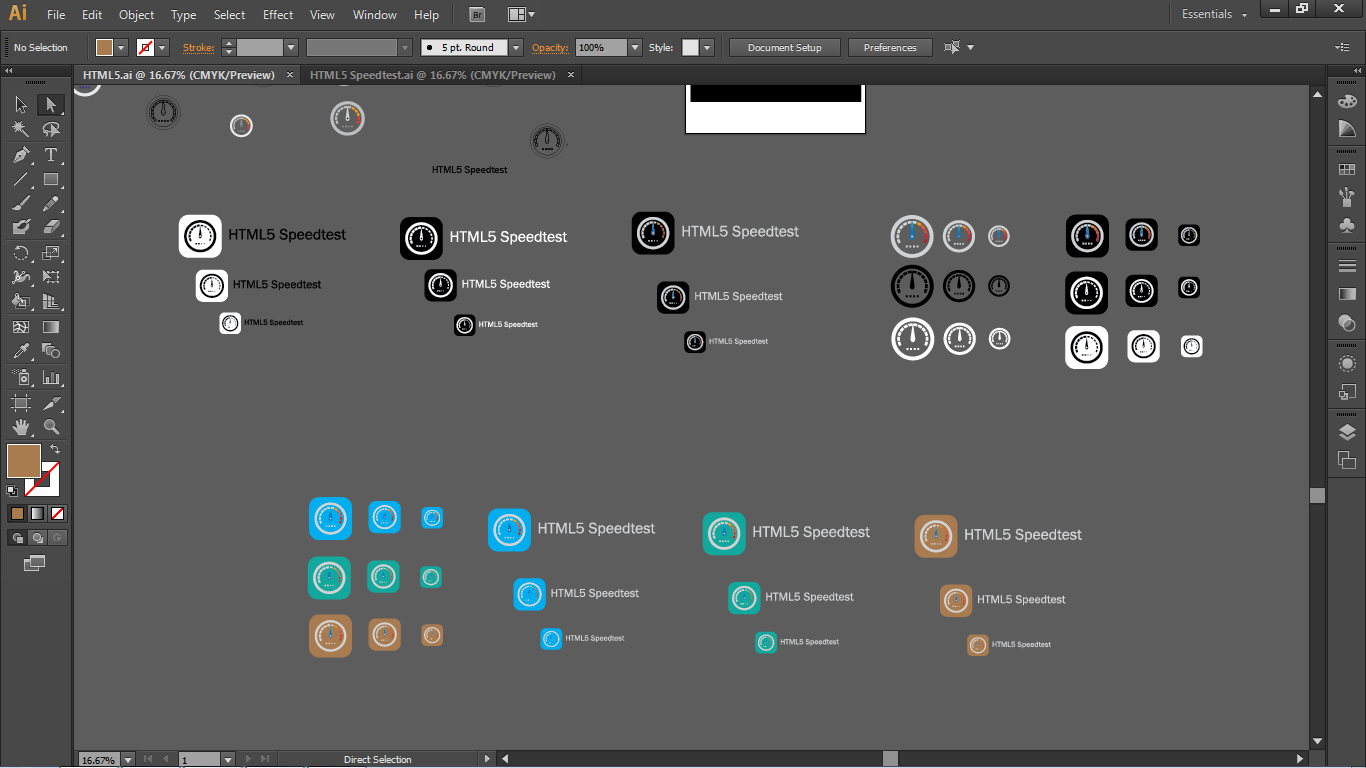Open the Transparency panel

pos(1347,322)
